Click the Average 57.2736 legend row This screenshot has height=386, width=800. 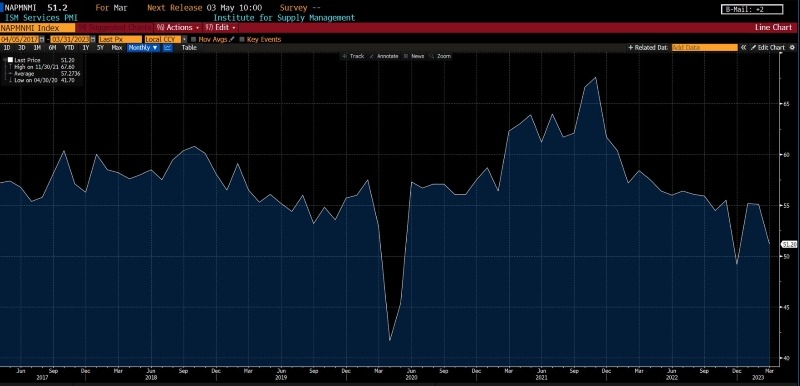(x=47, y=73)
